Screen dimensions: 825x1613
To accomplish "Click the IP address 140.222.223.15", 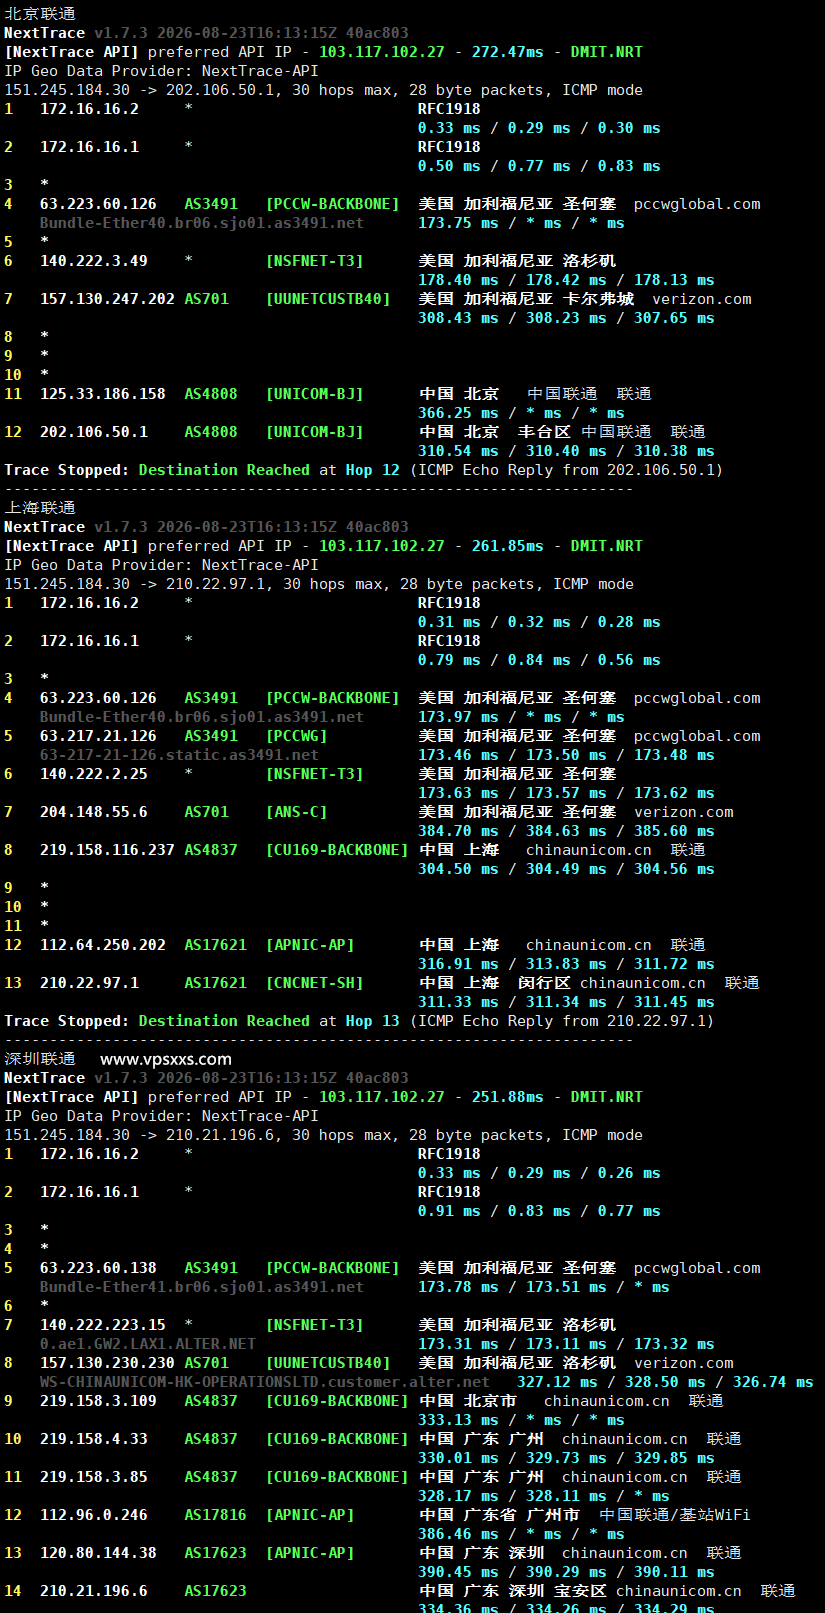I will tap(103, 1325).
